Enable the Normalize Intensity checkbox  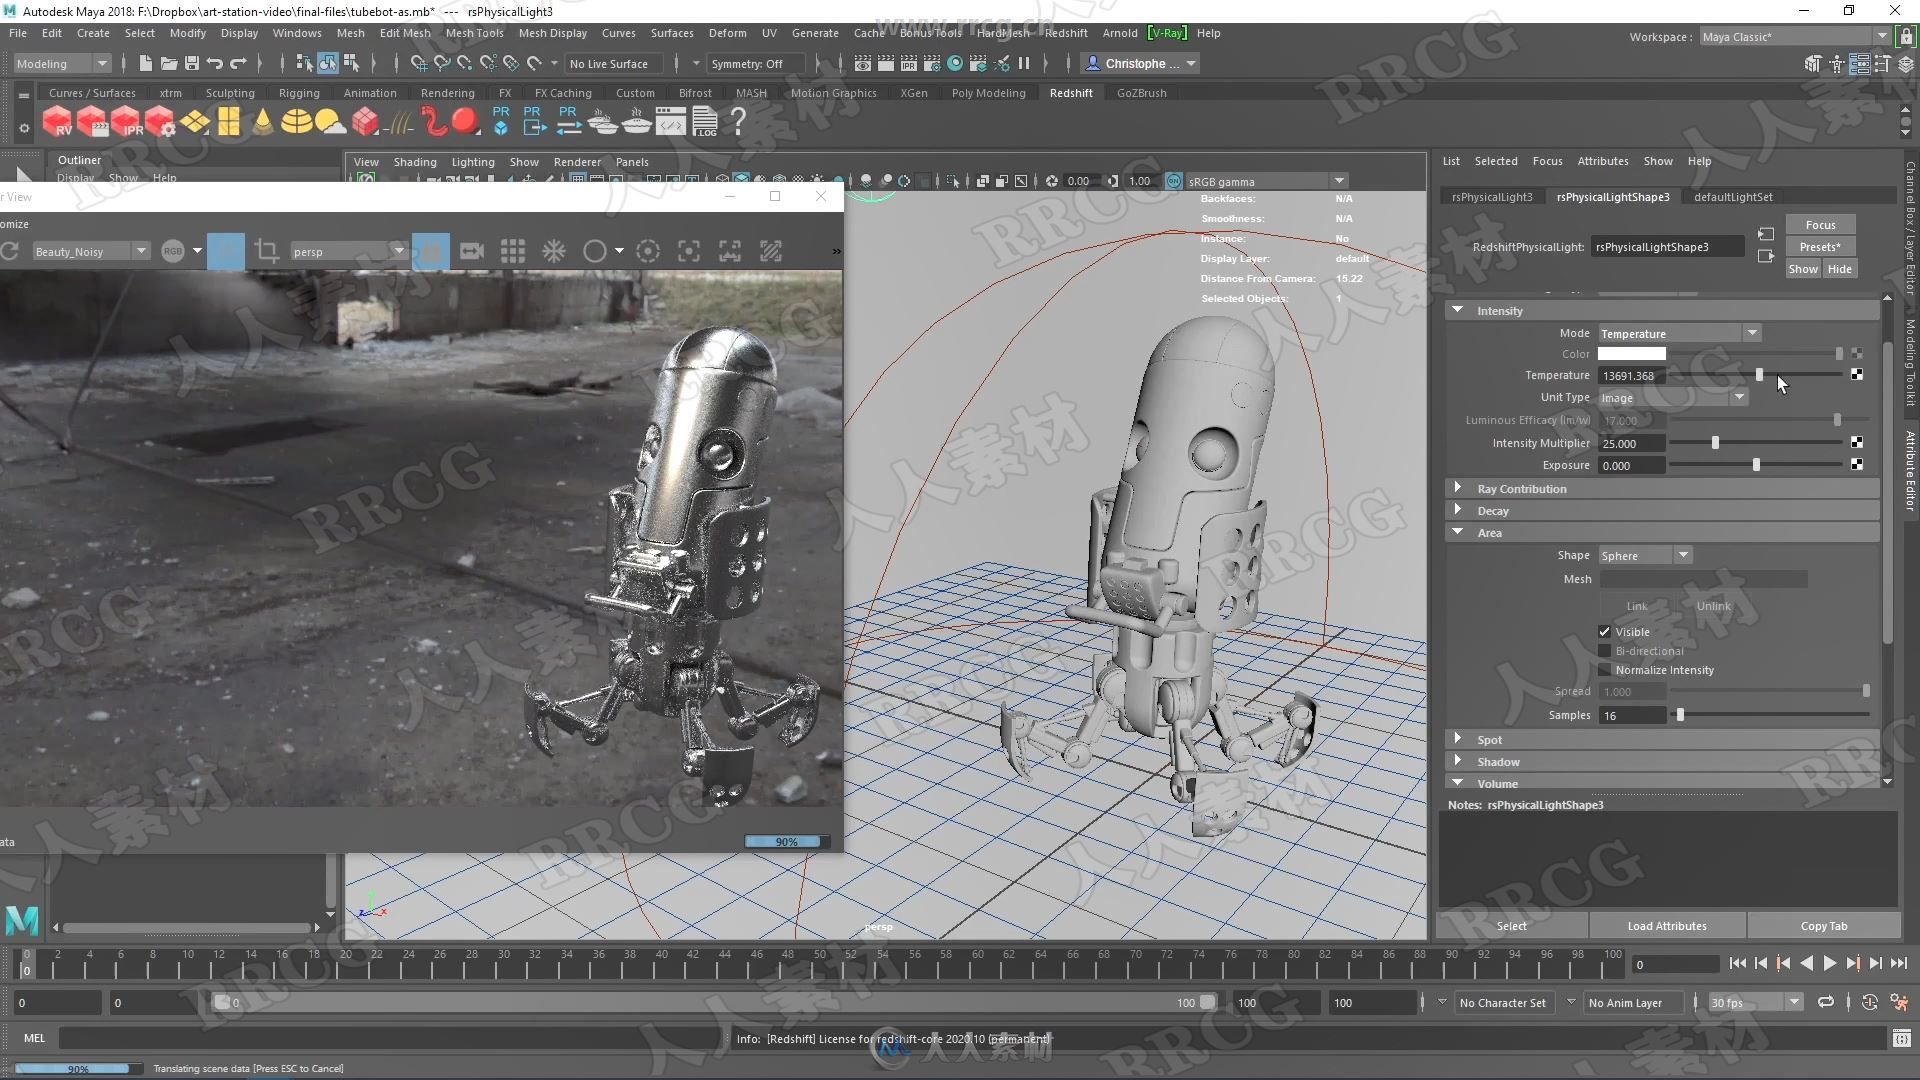(1605, 670)
